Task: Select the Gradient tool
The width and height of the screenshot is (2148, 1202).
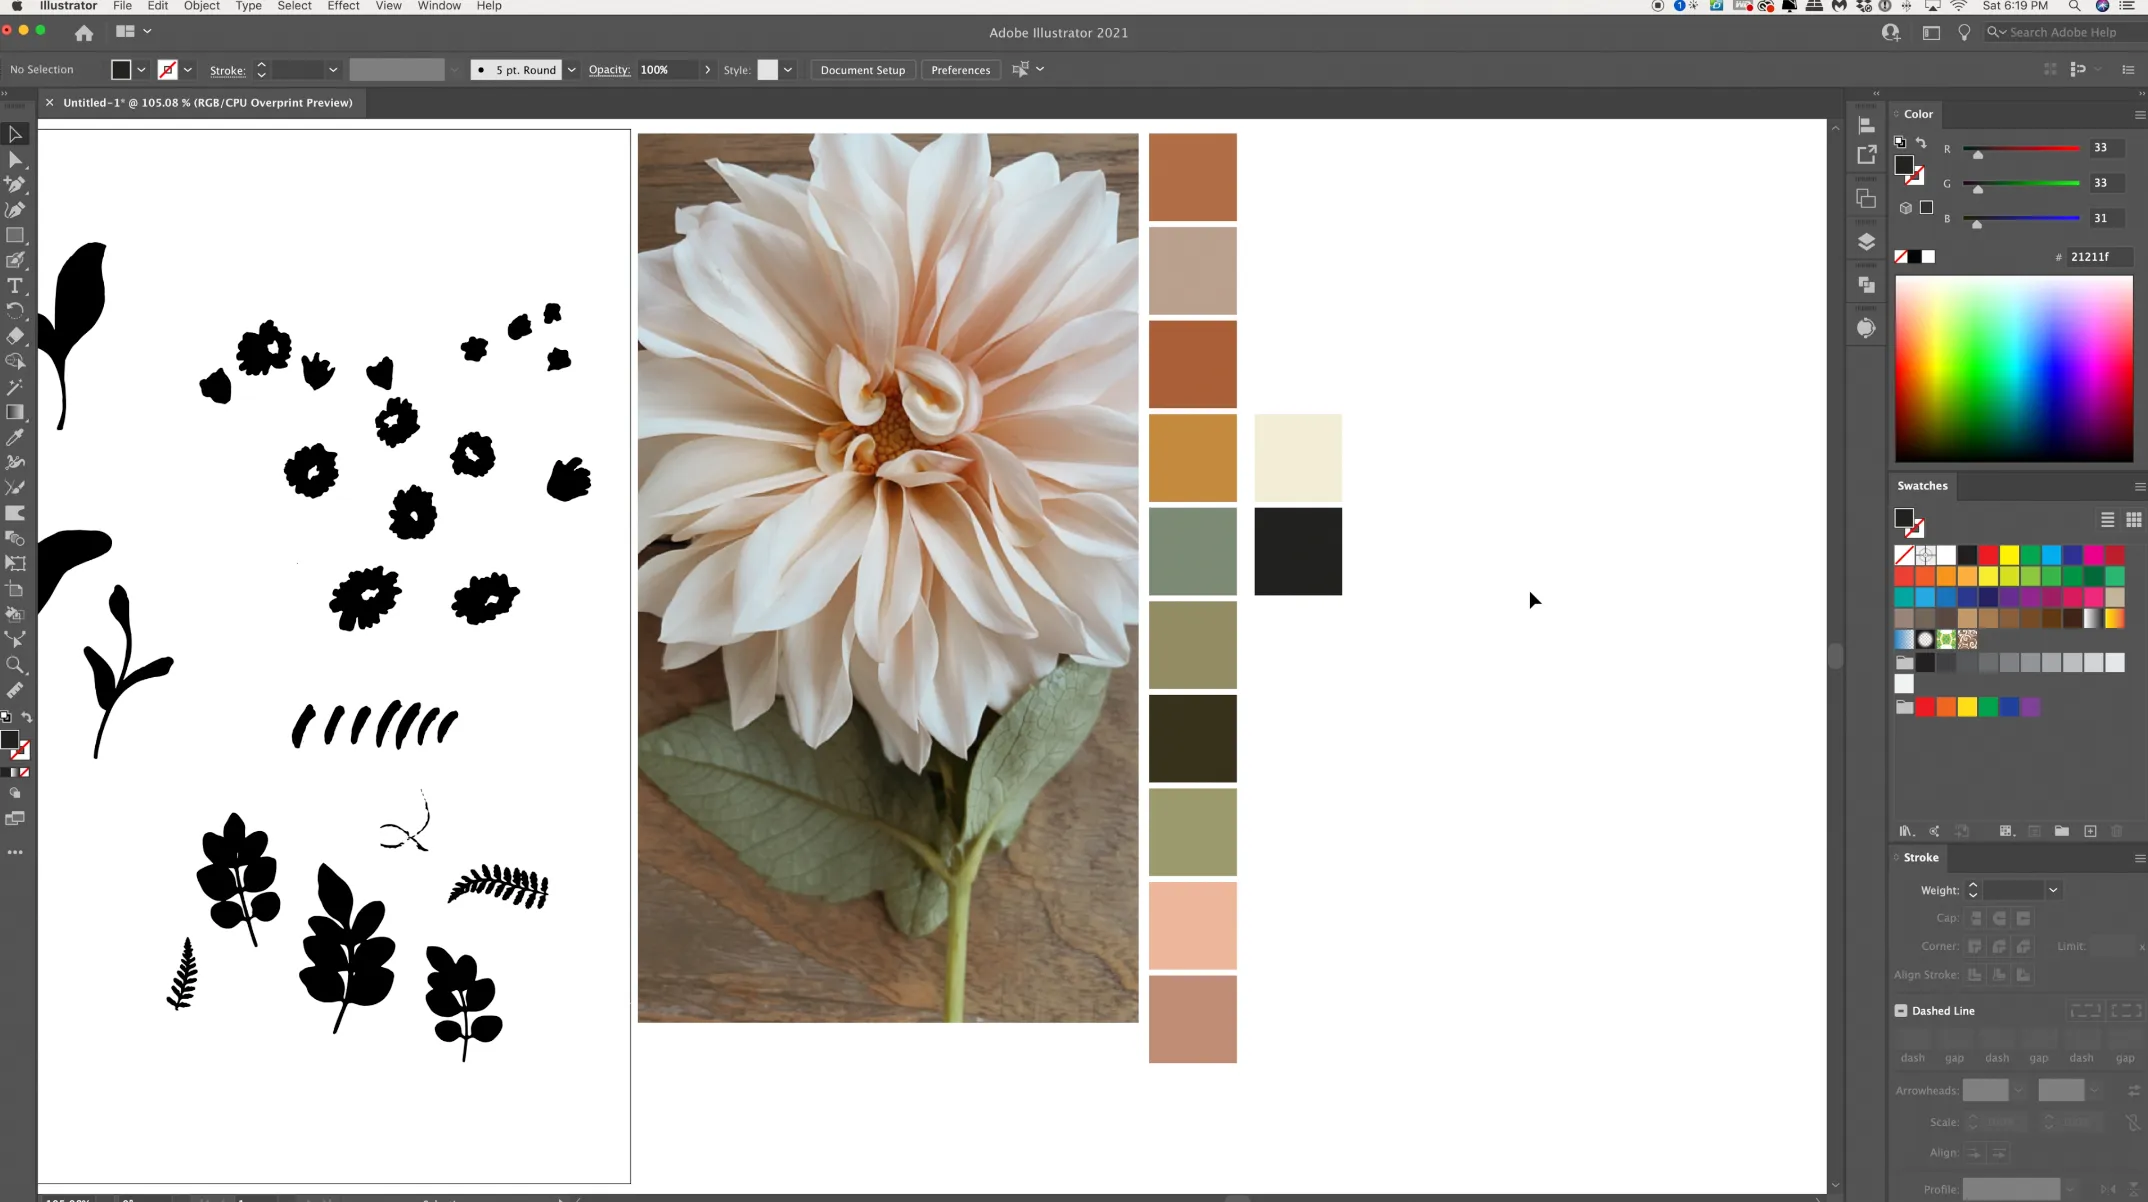Action: (15, 412)
